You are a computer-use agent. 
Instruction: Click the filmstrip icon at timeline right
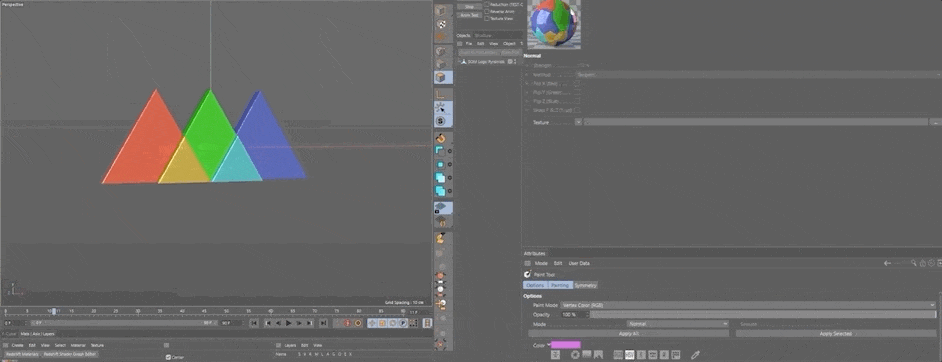click(427, 323)
